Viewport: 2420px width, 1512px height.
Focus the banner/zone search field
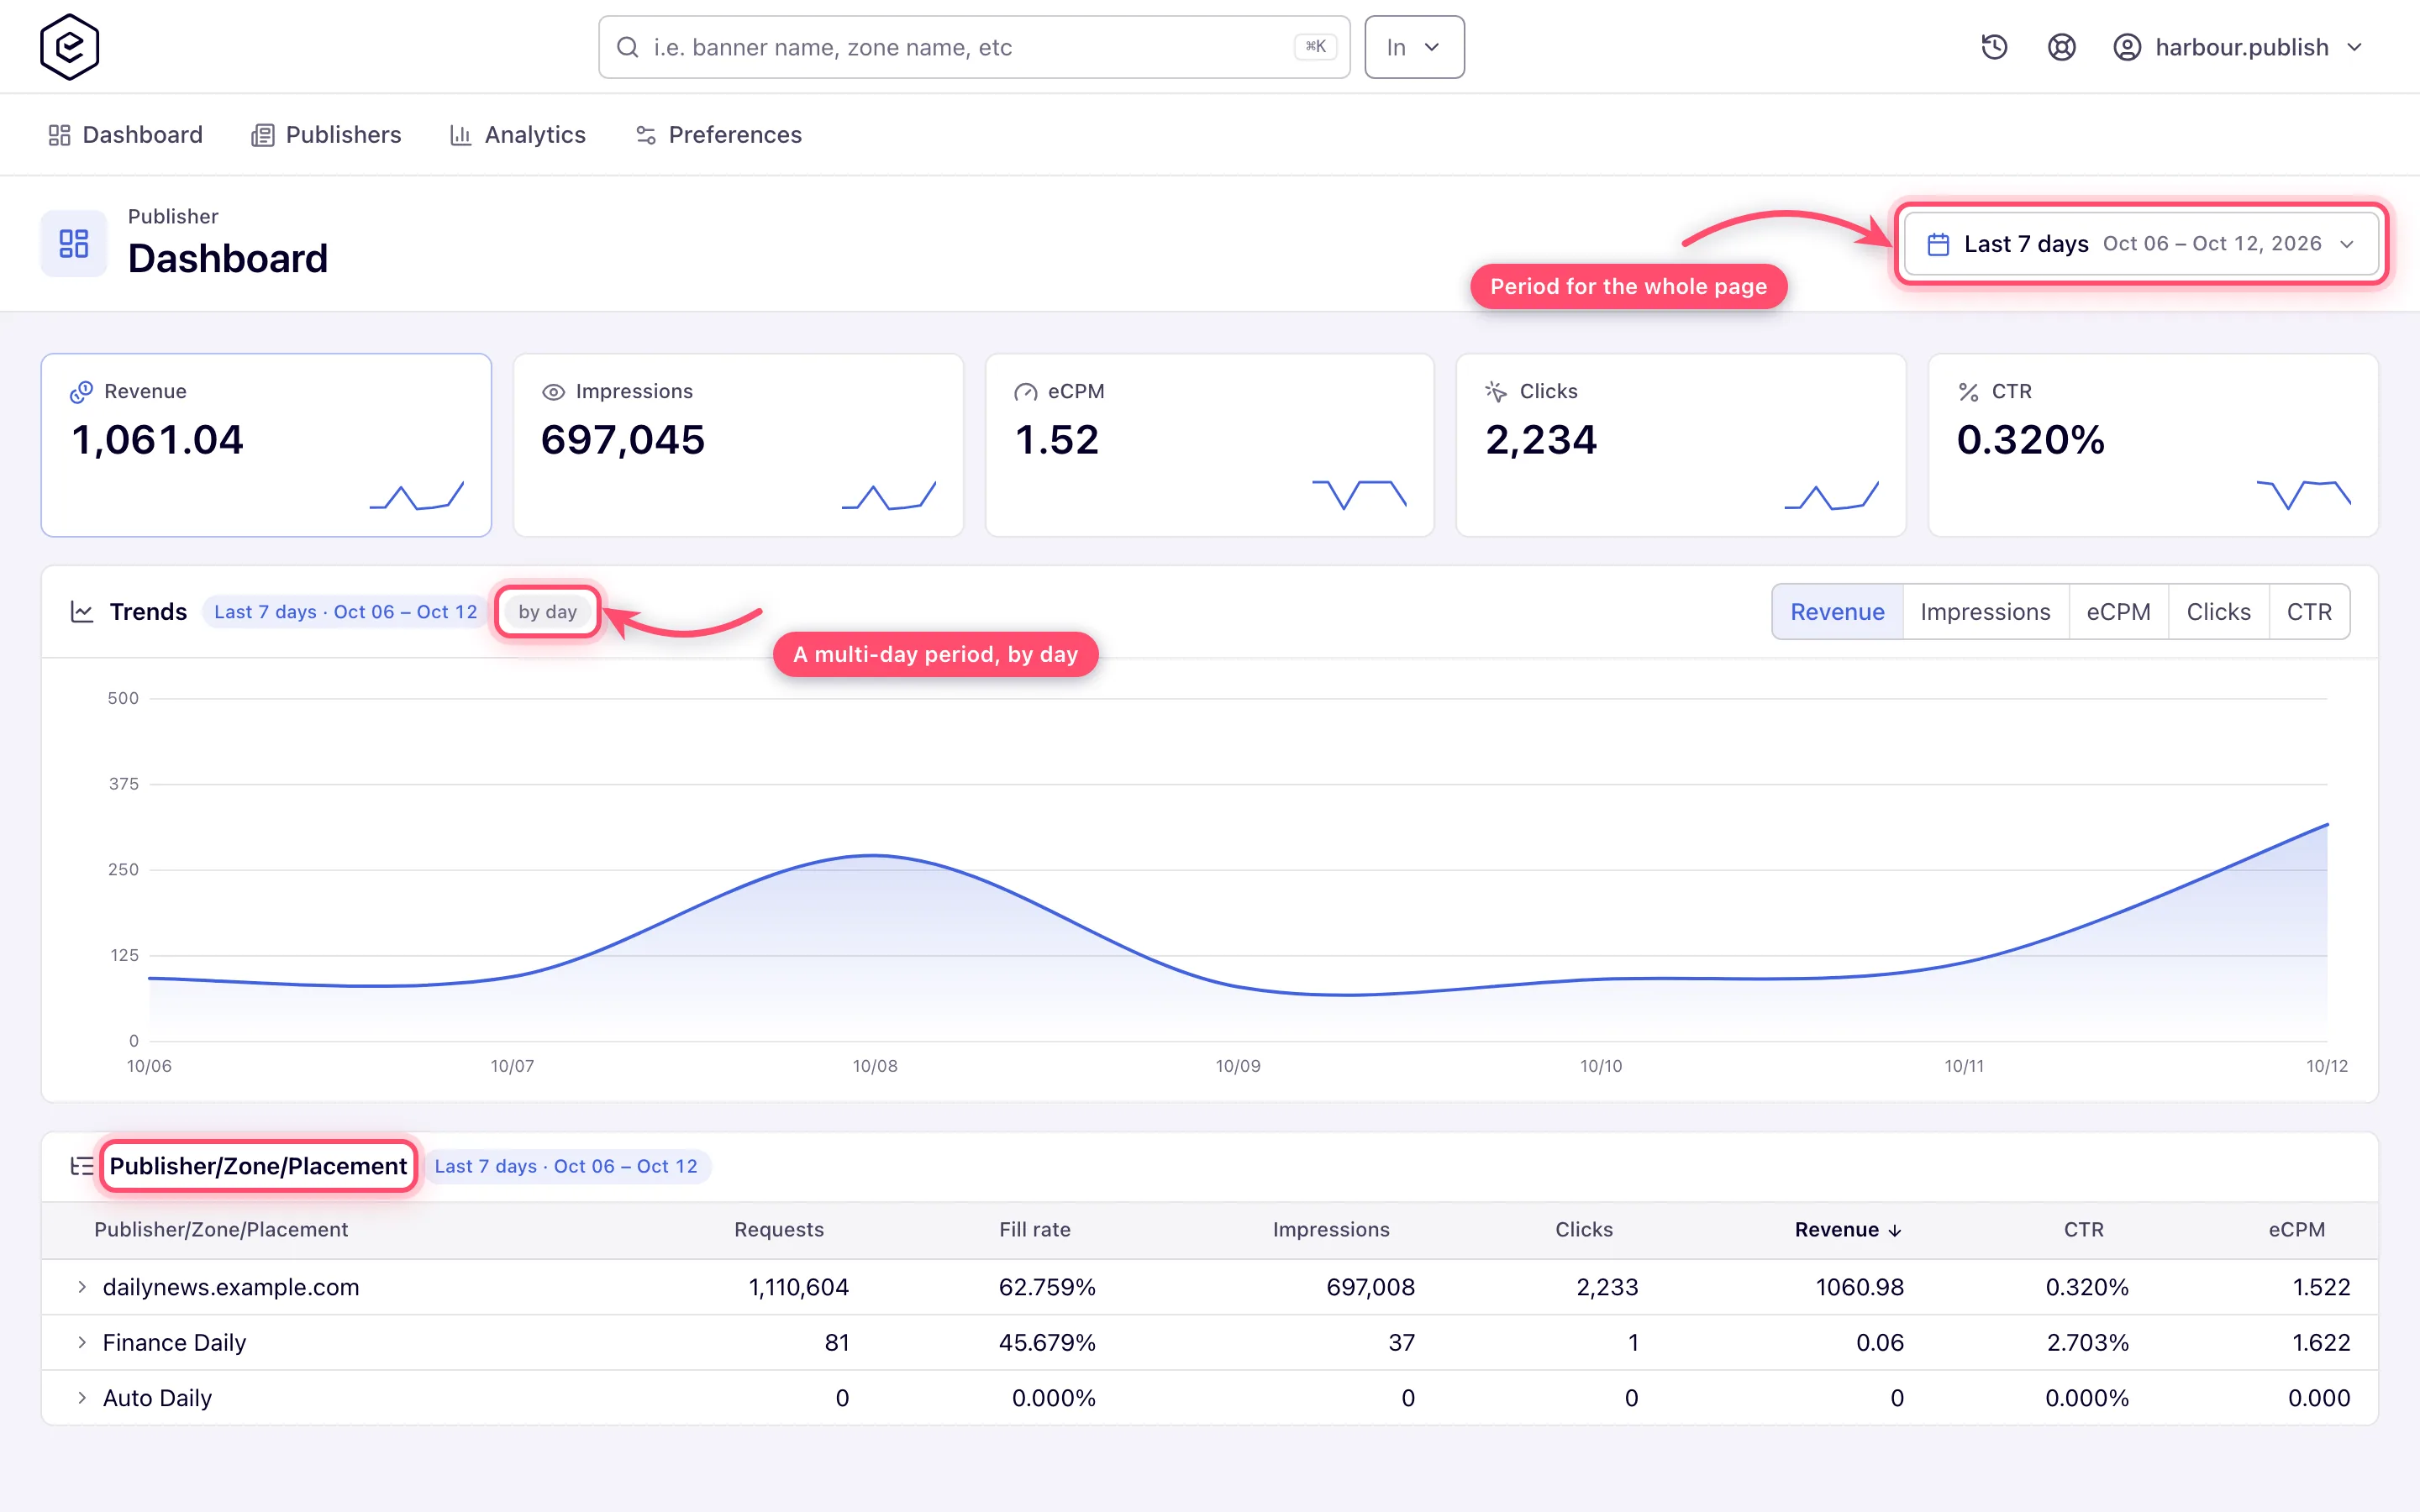click(x=974, y=47)
